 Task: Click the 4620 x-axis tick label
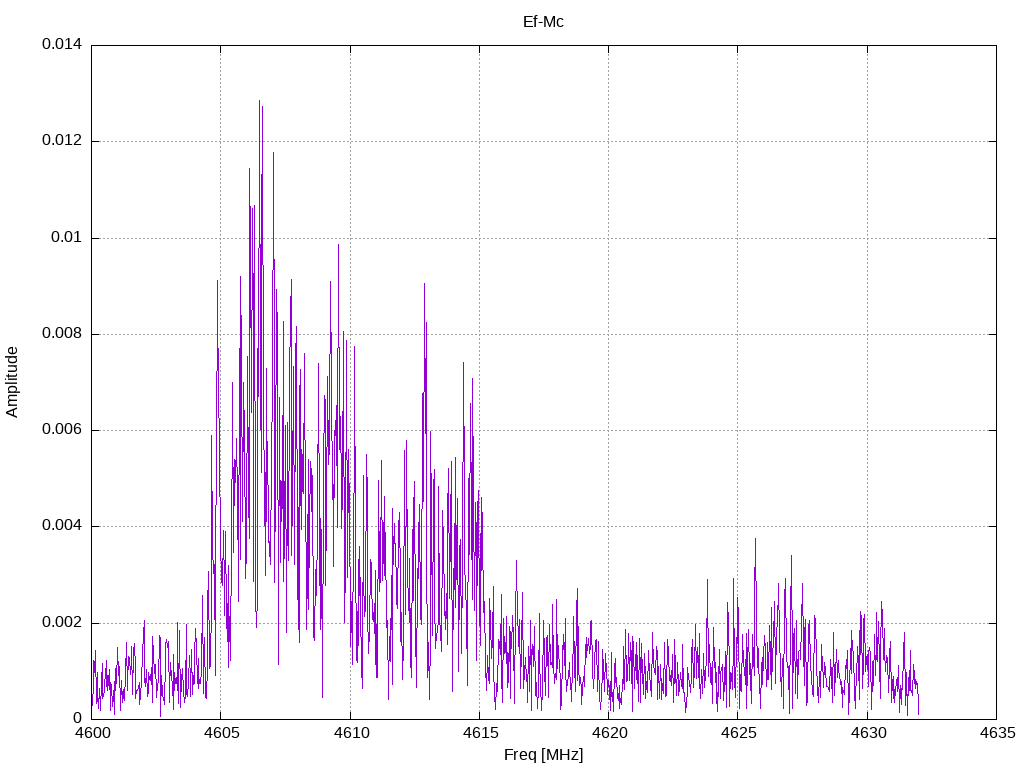click(608, 733)
